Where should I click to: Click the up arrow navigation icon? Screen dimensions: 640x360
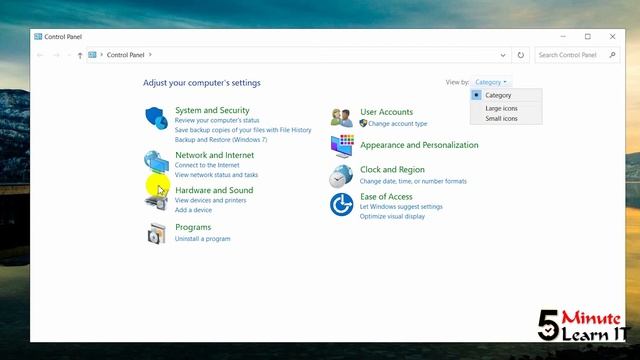80,55
